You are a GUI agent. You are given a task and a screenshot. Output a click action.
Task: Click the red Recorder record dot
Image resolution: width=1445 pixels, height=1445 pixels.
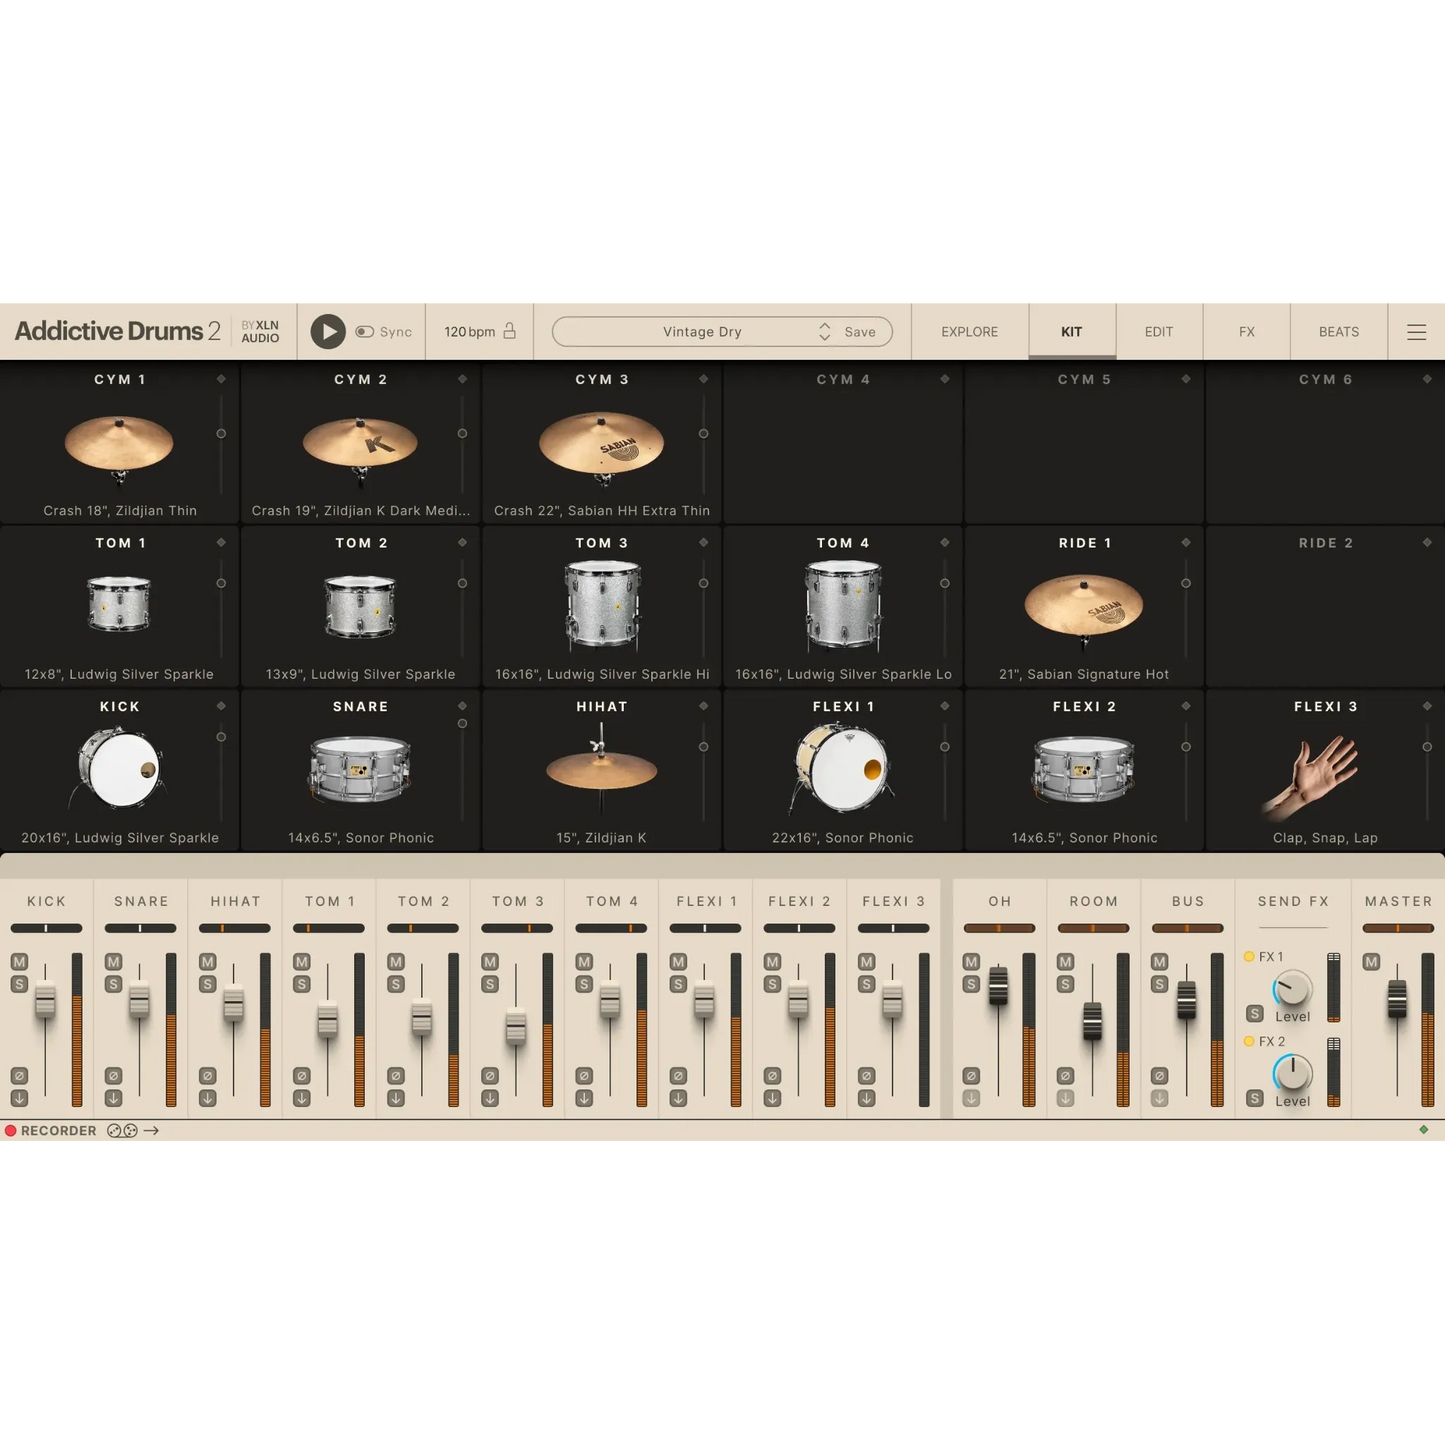(11, 1130)
